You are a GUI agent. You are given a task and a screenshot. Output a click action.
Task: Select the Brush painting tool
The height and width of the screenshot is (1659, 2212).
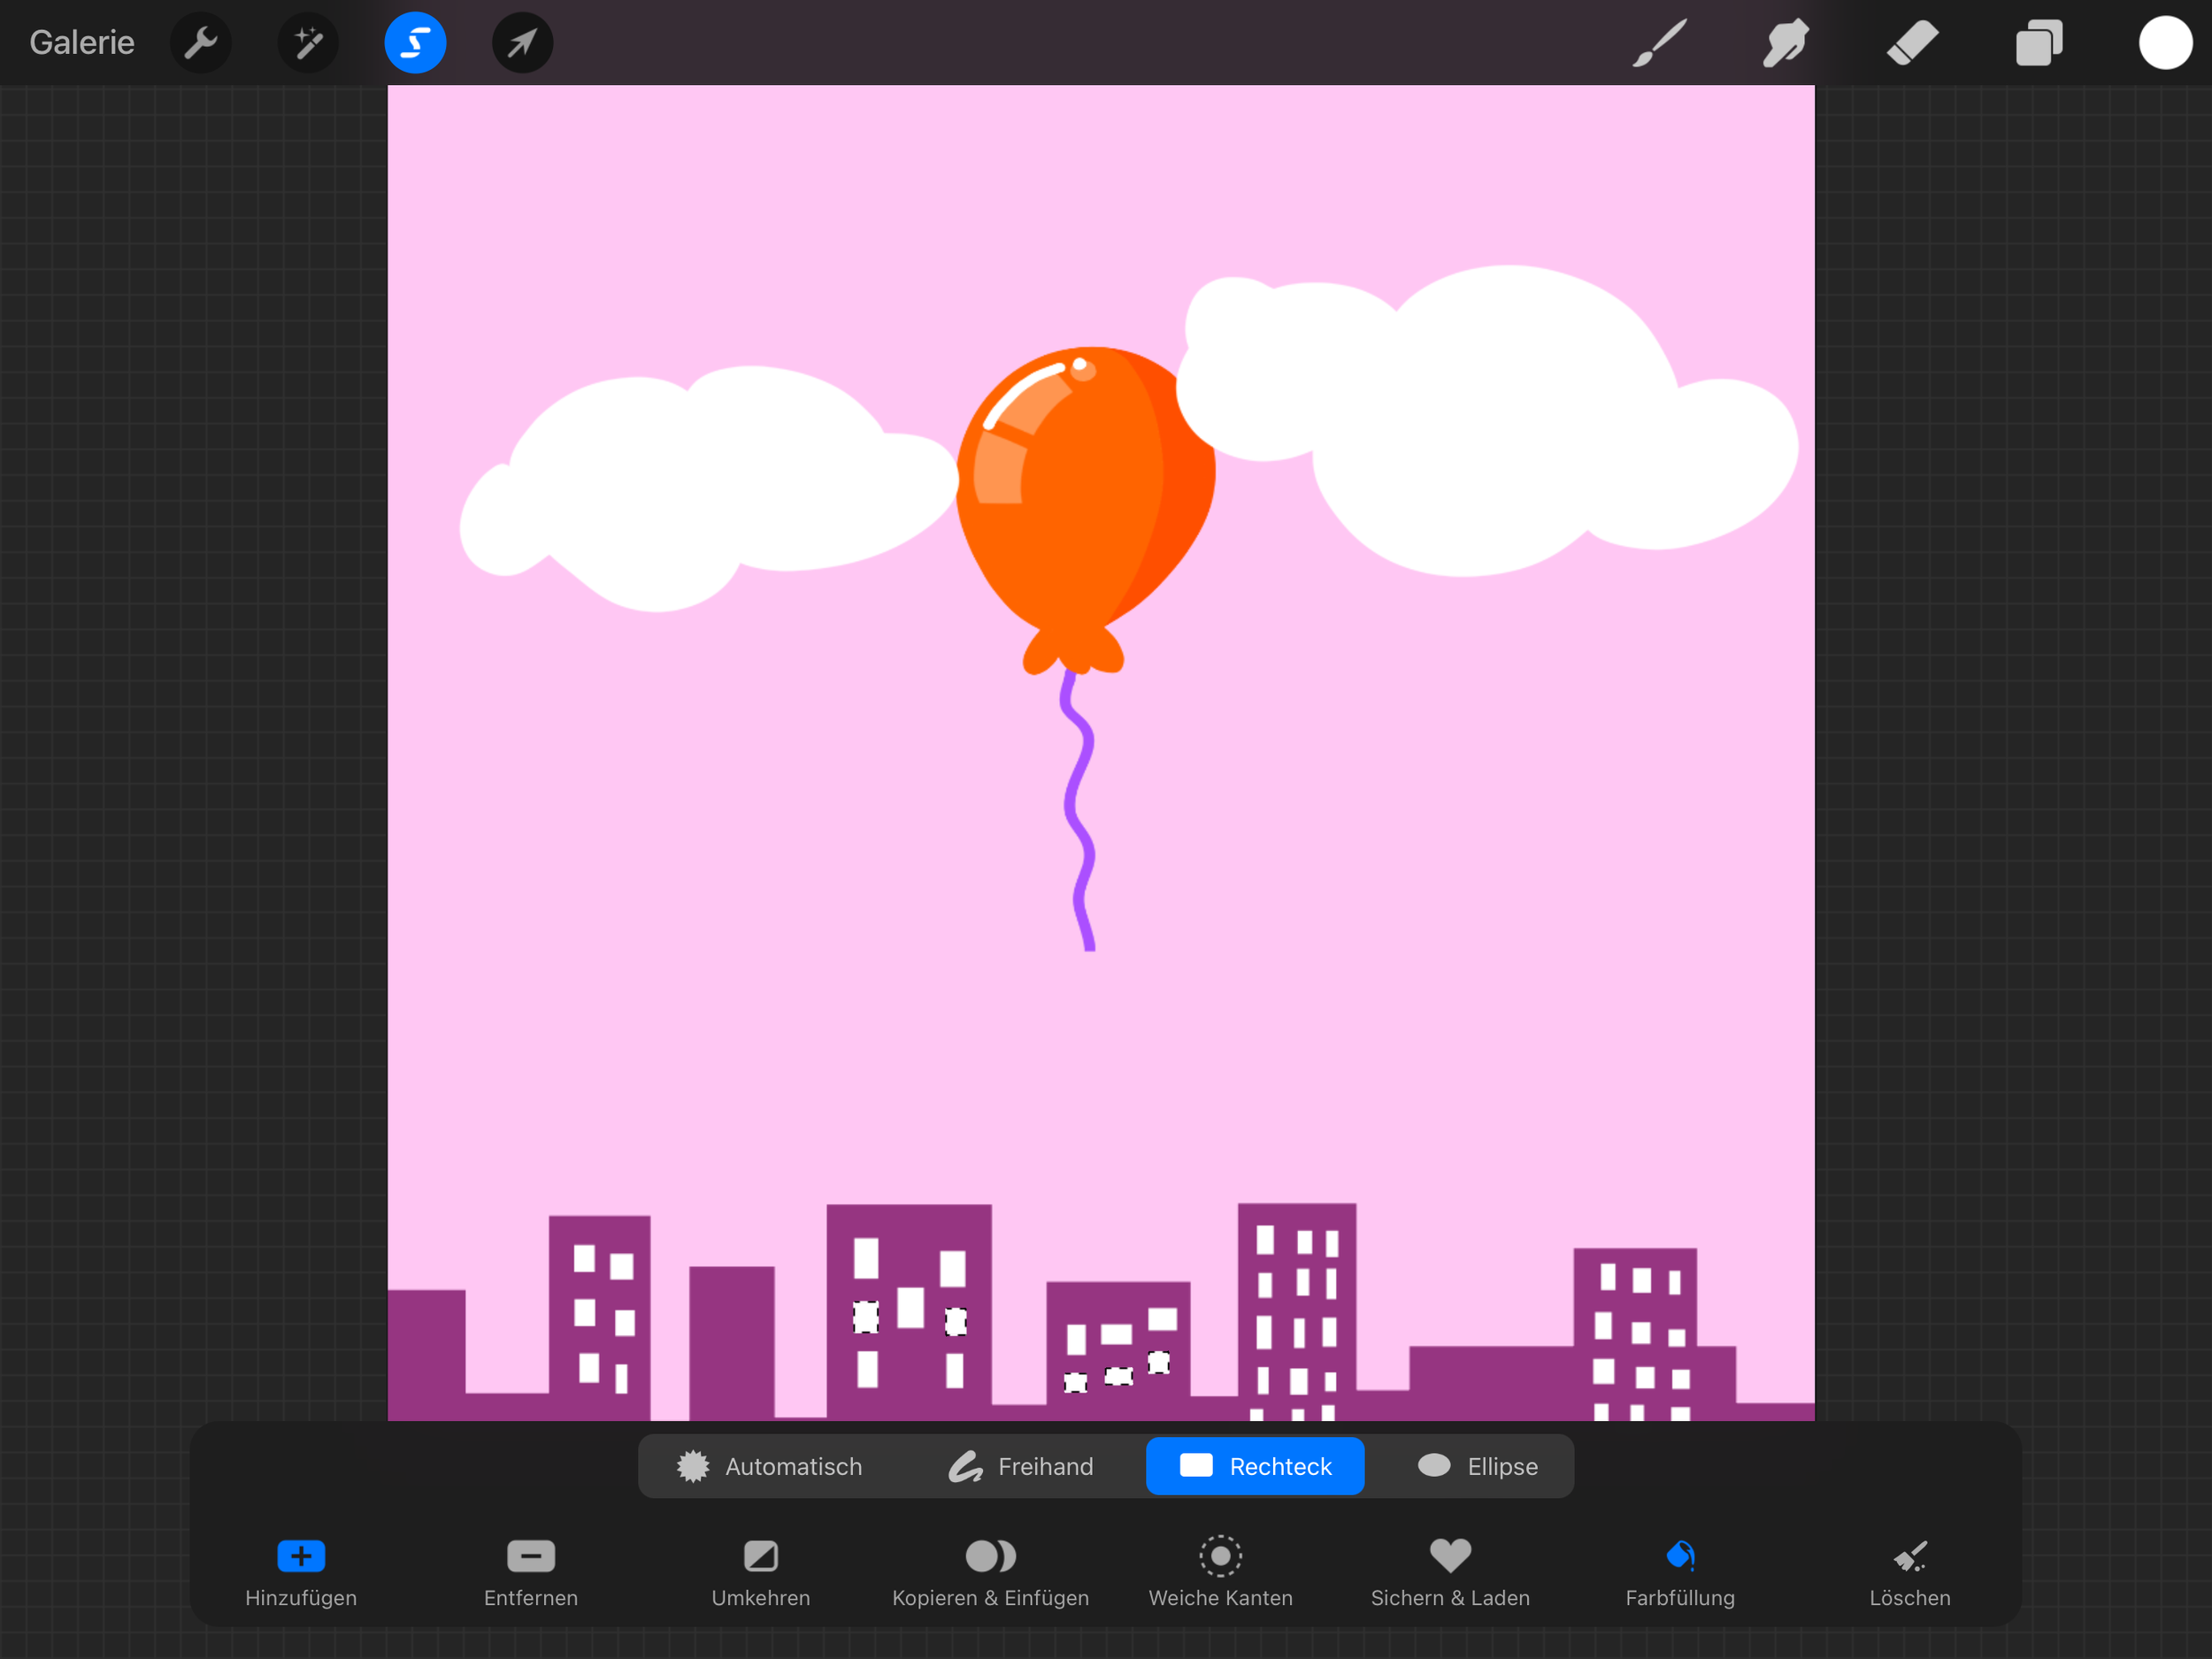coord(1658,42)
